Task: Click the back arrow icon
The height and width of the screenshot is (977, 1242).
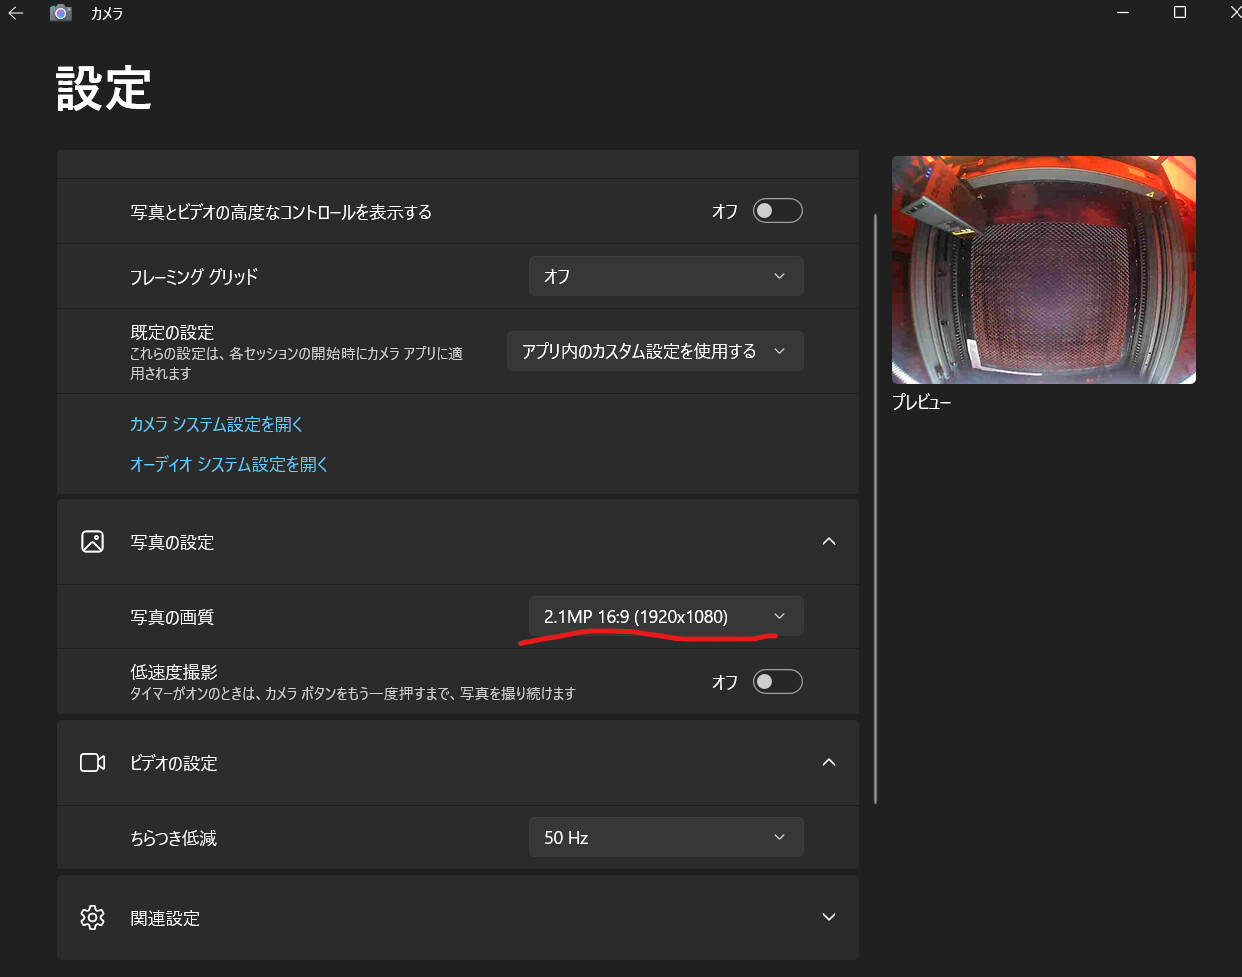Action: (x=16, y=14)
